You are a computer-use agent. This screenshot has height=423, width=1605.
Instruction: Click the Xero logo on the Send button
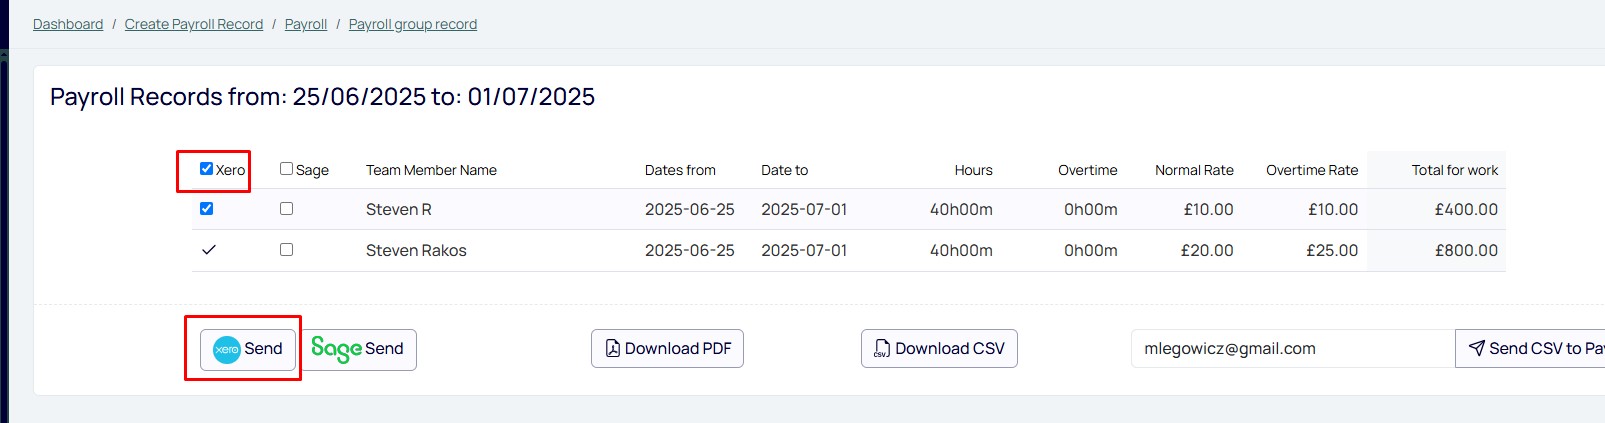(x=227, y=349)
